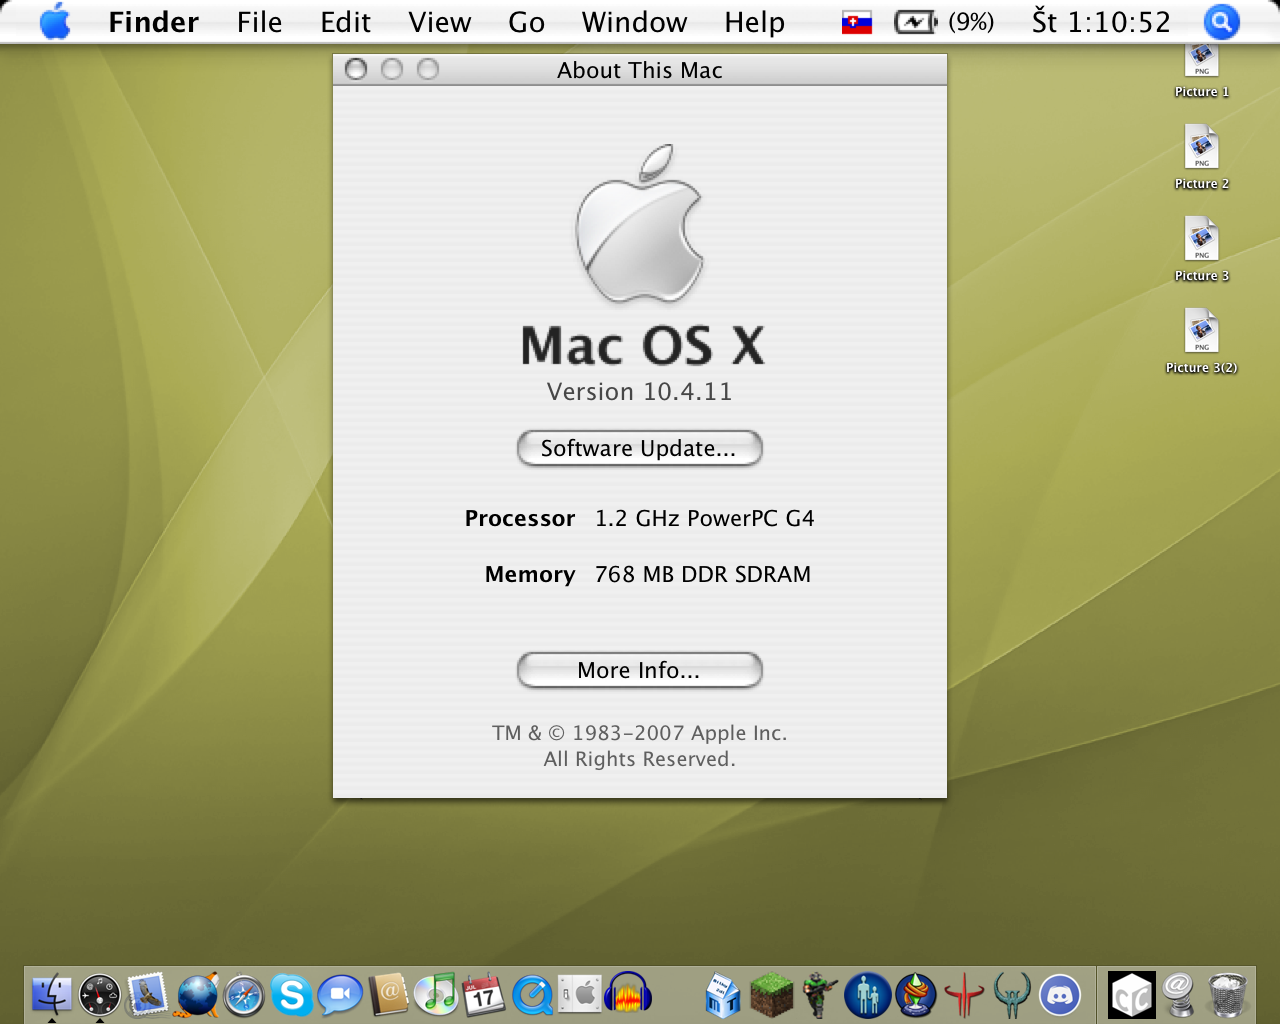Click the clock in menu bar
The image size is (1280, 1024).
tap(1100, 22)
